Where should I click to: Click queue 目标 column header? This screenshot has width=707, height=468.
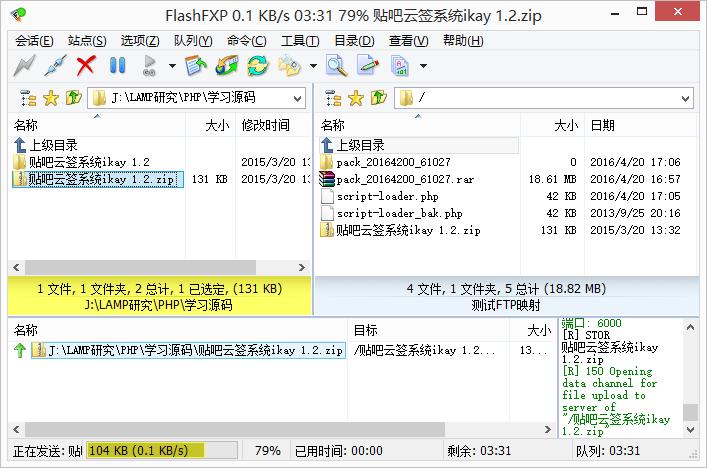(x=428, y=330)
